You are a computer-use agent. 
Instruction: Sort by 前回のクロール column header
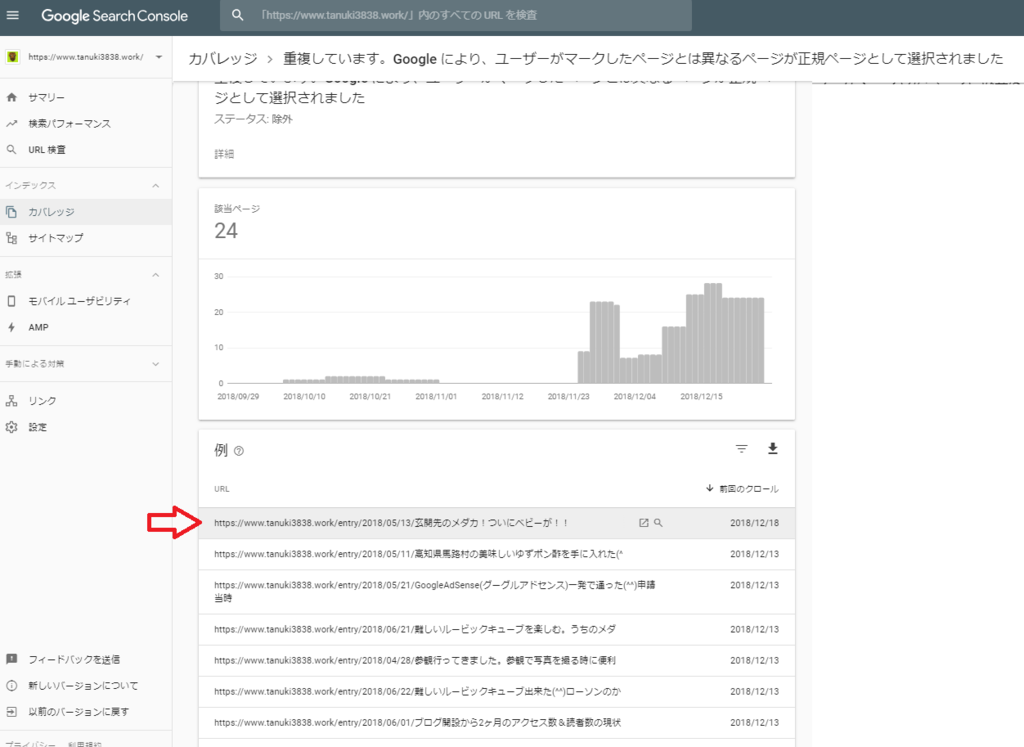pyautogui.click(x=748, y=488)
